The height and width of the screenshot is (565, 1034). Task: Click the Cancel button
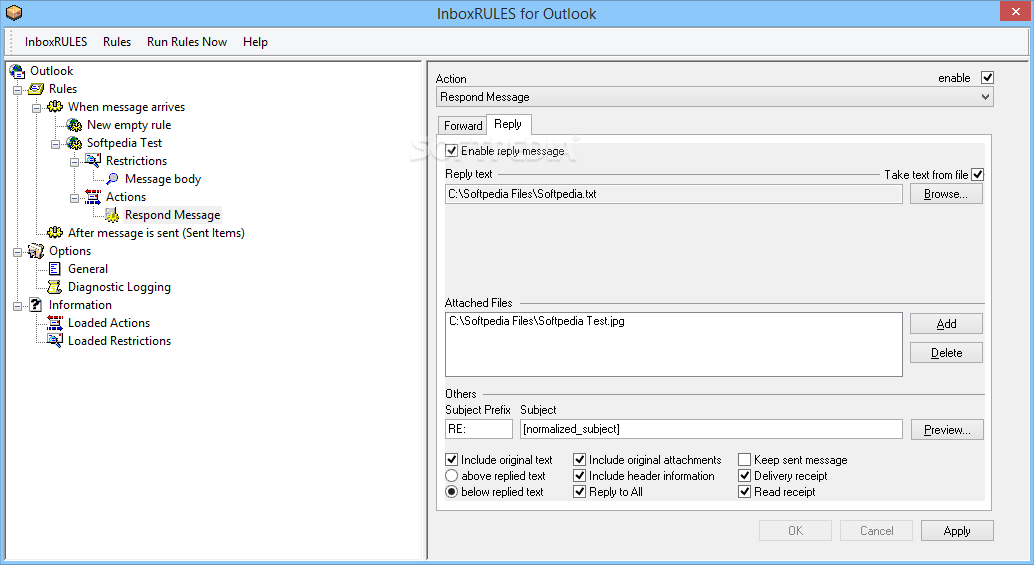pos(876,531)
